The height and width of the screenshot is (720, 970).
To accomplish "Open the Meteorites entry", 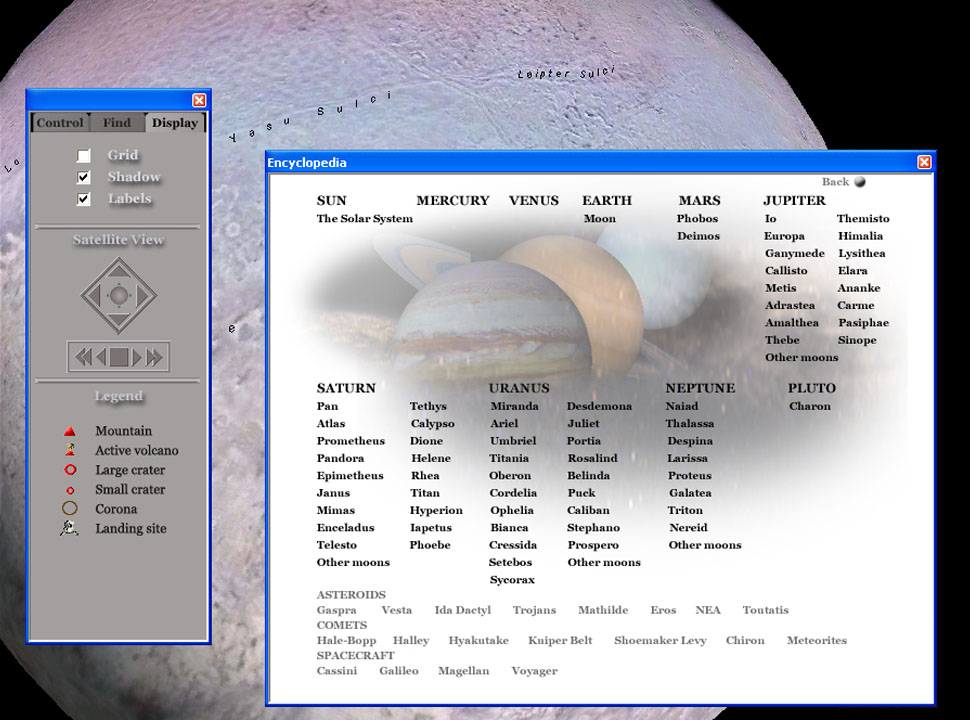I will click(817, 640).
